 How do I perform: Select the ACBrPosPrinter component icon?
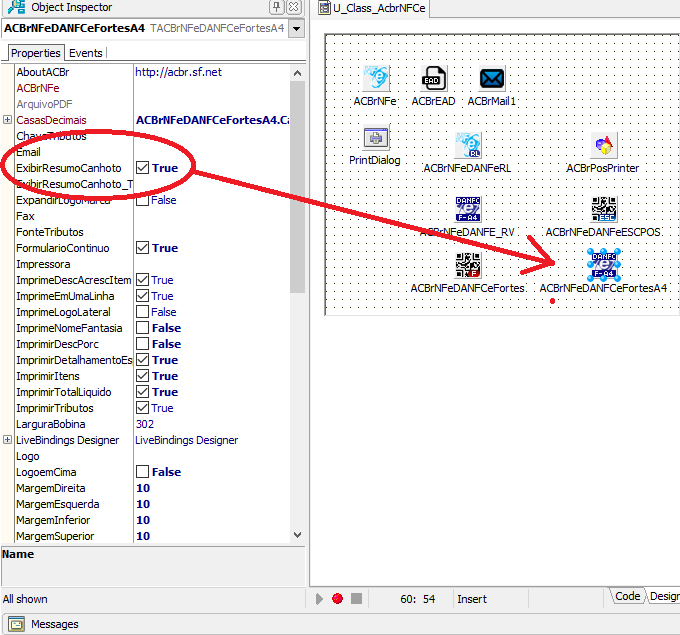[604, 145]
